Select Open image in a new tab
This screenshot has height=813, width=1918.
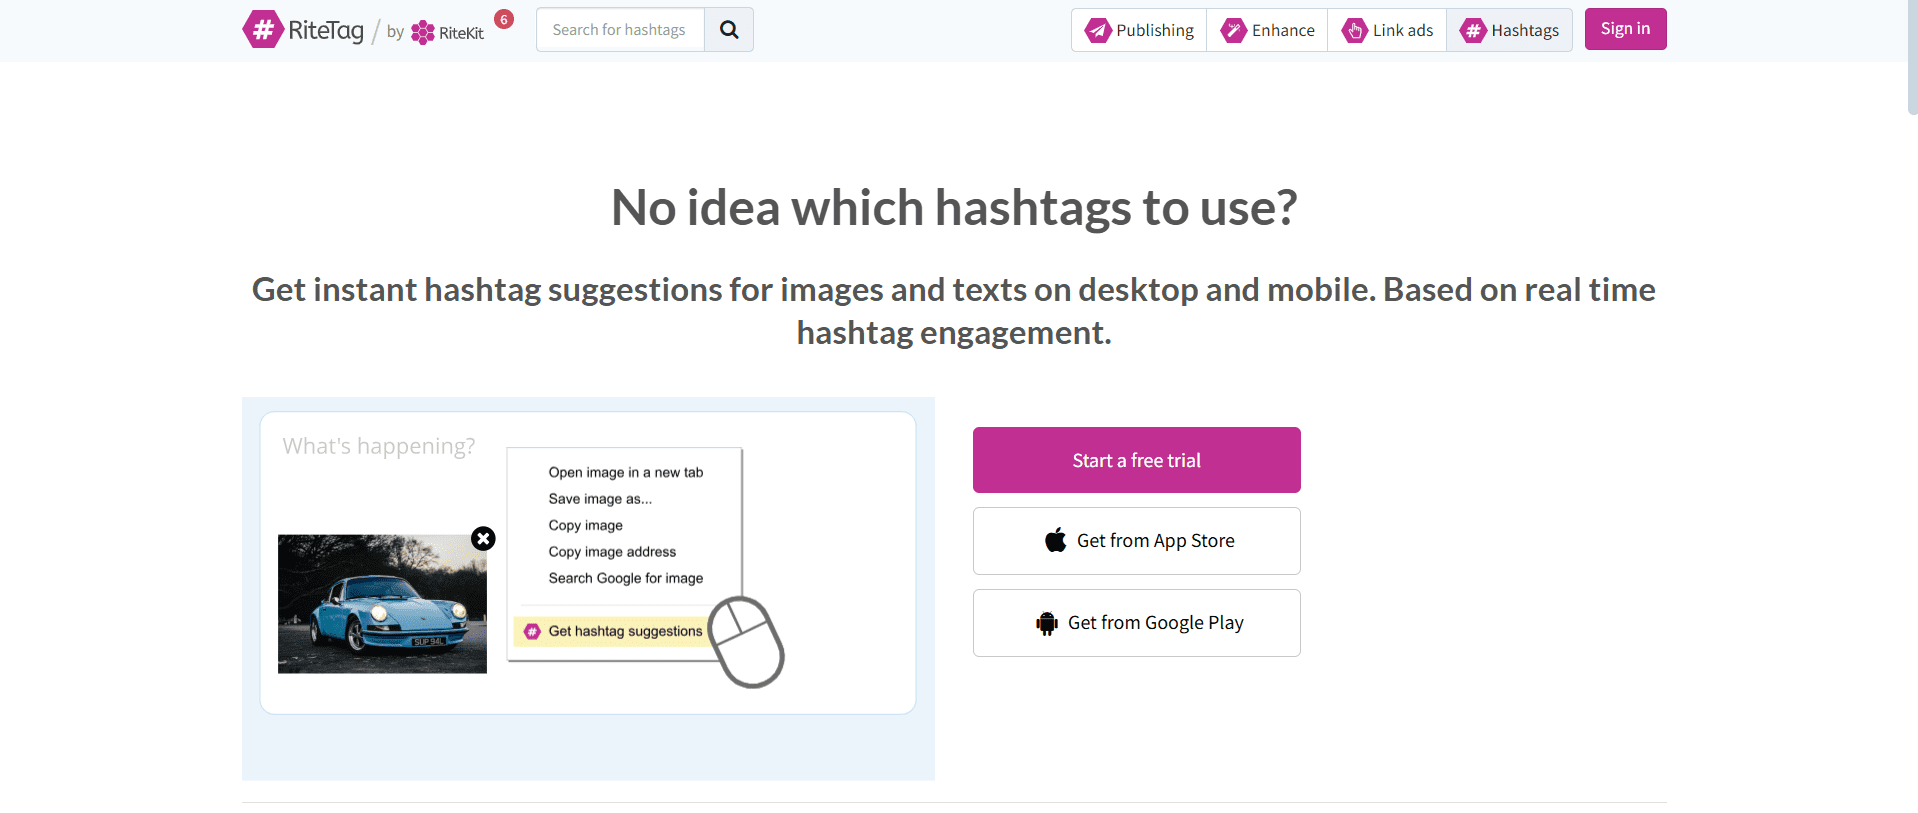click(625, 472)
